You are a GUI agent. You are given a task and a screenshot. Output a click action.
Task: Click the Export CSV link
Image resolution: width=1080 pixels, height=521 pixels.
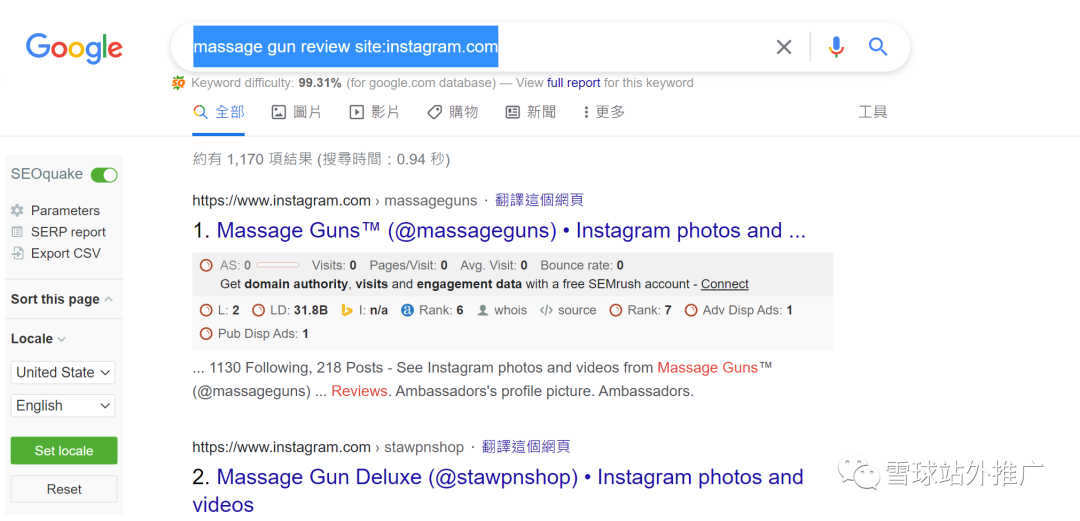point(65,254)
